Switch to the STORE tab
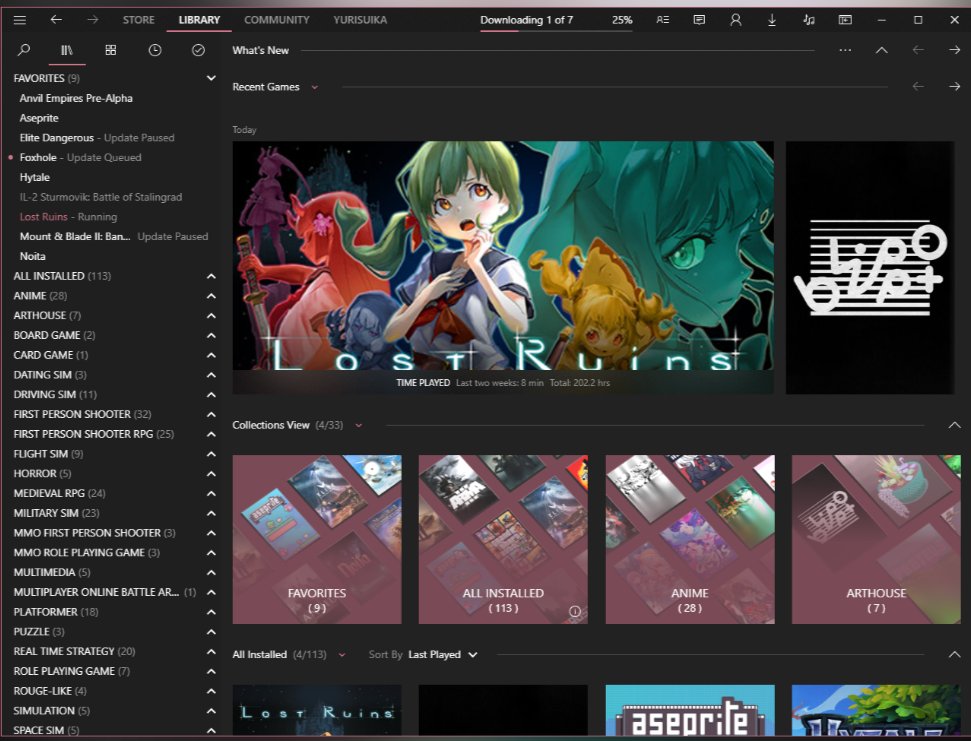971x741 pixels. point(139,20)
